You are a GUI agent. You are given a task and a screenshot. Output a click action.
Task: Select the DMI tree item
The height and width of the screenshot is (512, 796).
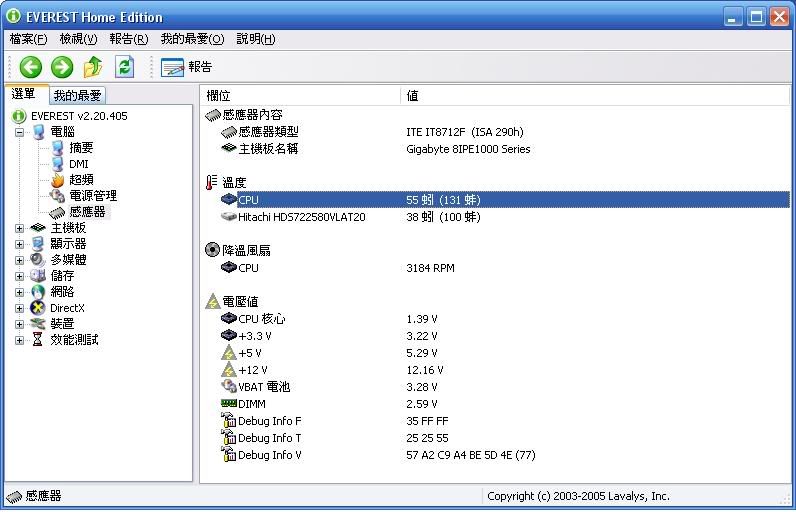(79, 164)
